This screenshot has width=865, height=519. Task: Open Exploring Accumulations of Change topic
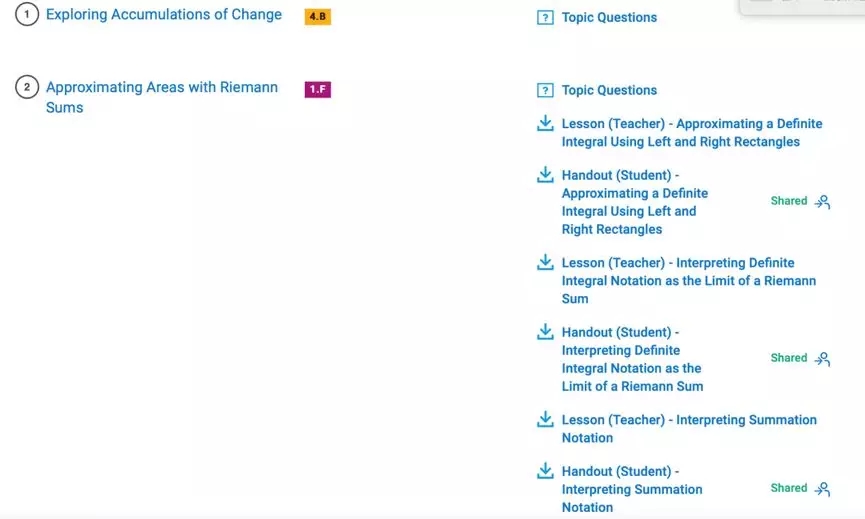tap(164, 15)
